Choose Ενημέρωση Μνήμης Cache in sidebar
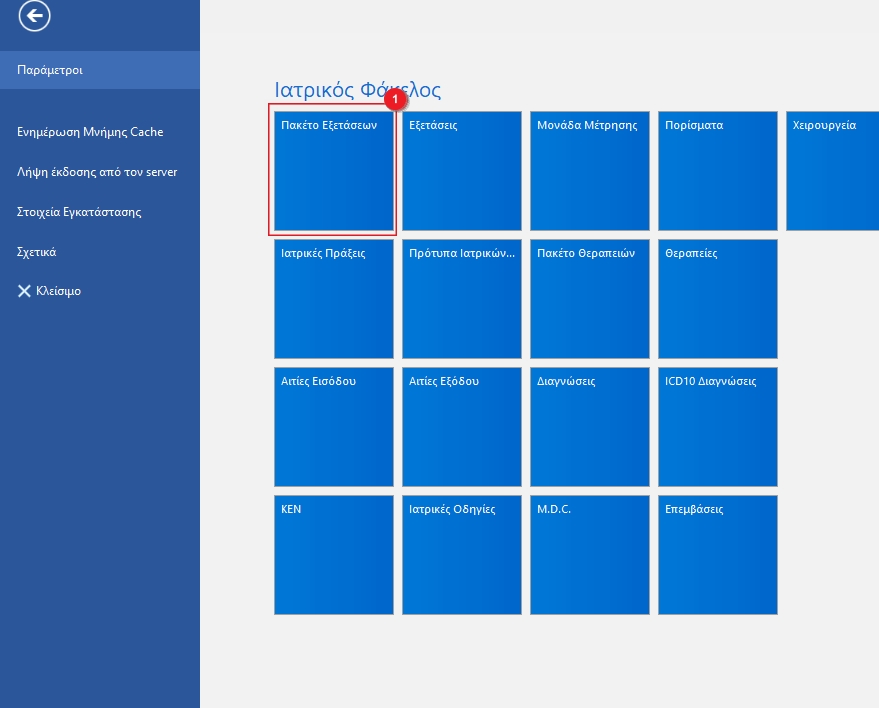The height and width of the screenshot is (708, 879). click(90, 132)
